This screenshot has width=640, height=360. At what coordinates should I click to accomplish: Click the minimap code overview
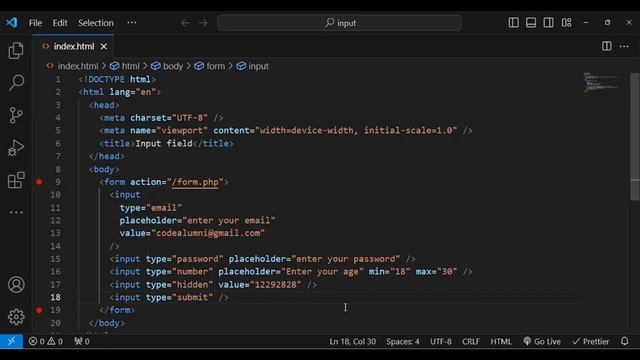click(x=602, y=82)
